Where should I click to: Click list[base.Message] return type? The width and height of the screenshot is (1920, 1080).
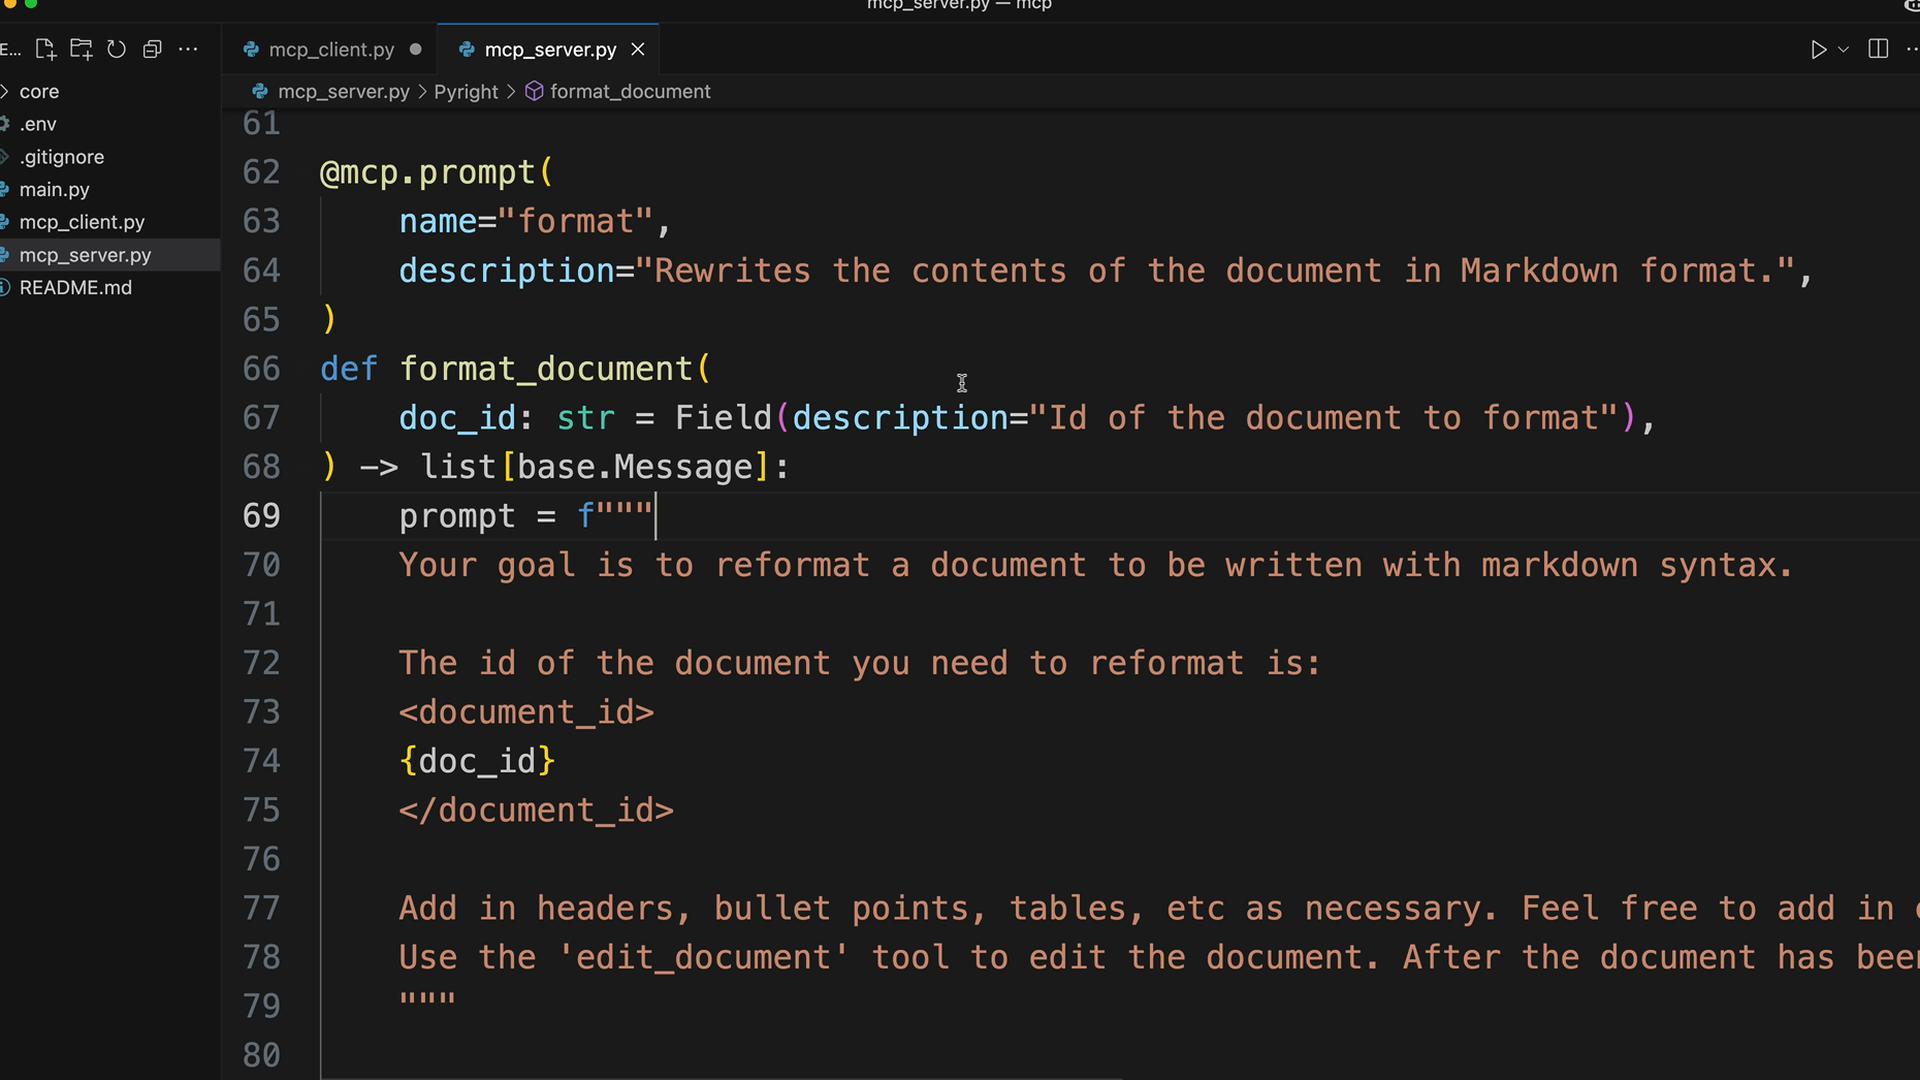tap(595, 467)
